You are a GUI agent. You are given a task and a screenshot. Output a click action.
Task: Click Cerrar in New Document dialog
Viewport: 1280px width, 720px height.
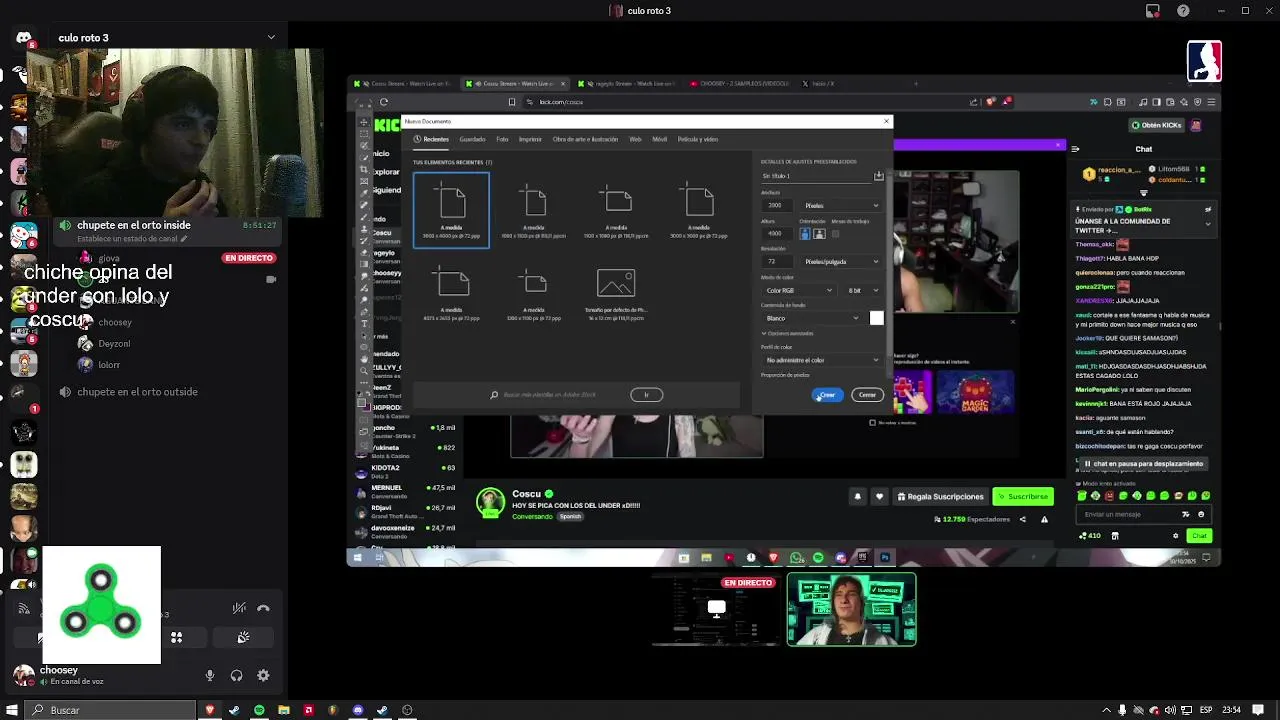pos(867,395)
